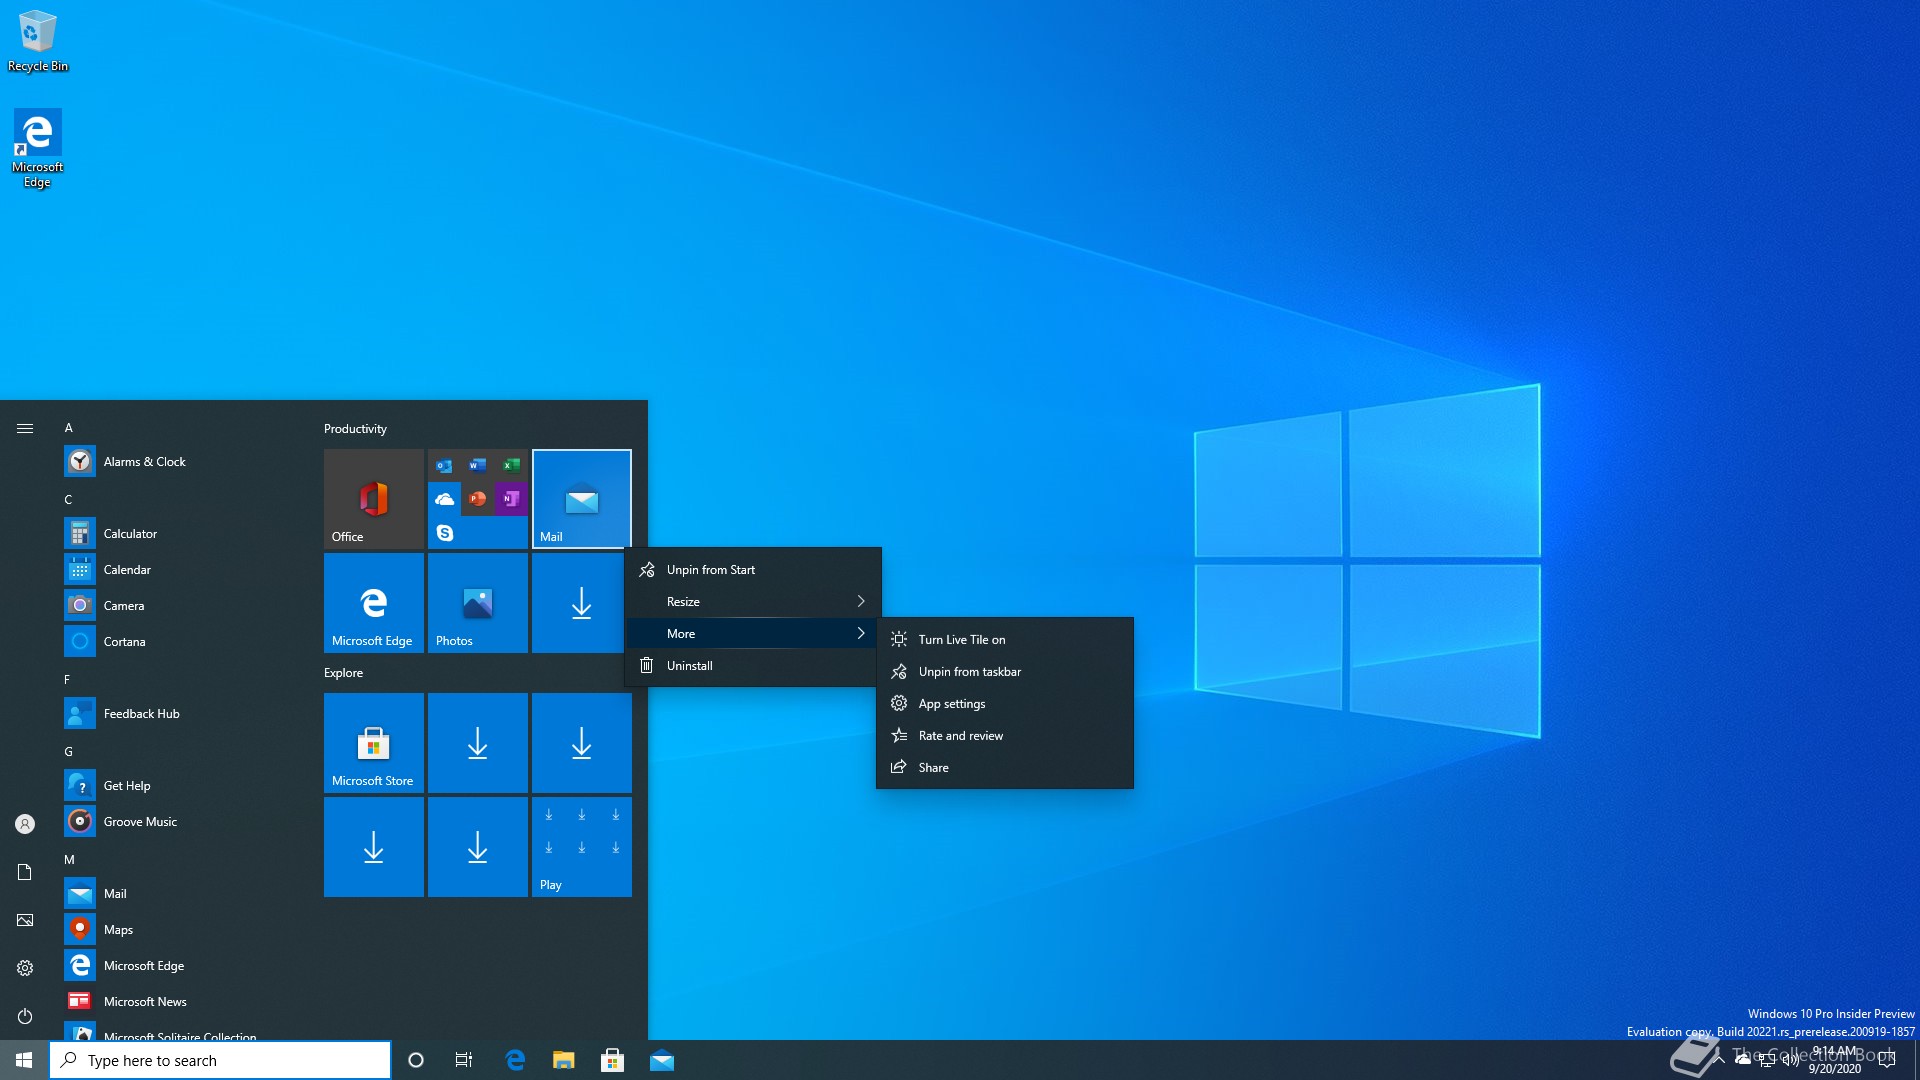This screenshot has height=1080, width=1920.
Task: Choose Uninstall from context menu
Action: click(753, 666)
